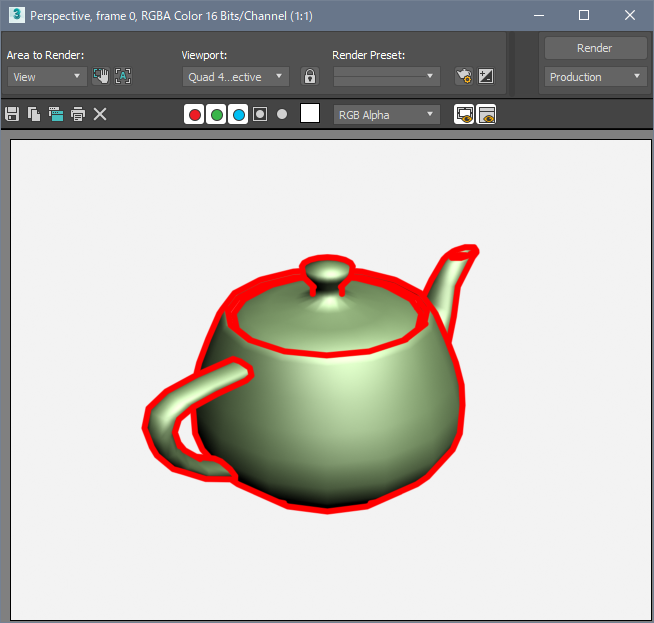The image size is (654, 623).
Task: Toggle the blue channel display
Action: [238, 115]
